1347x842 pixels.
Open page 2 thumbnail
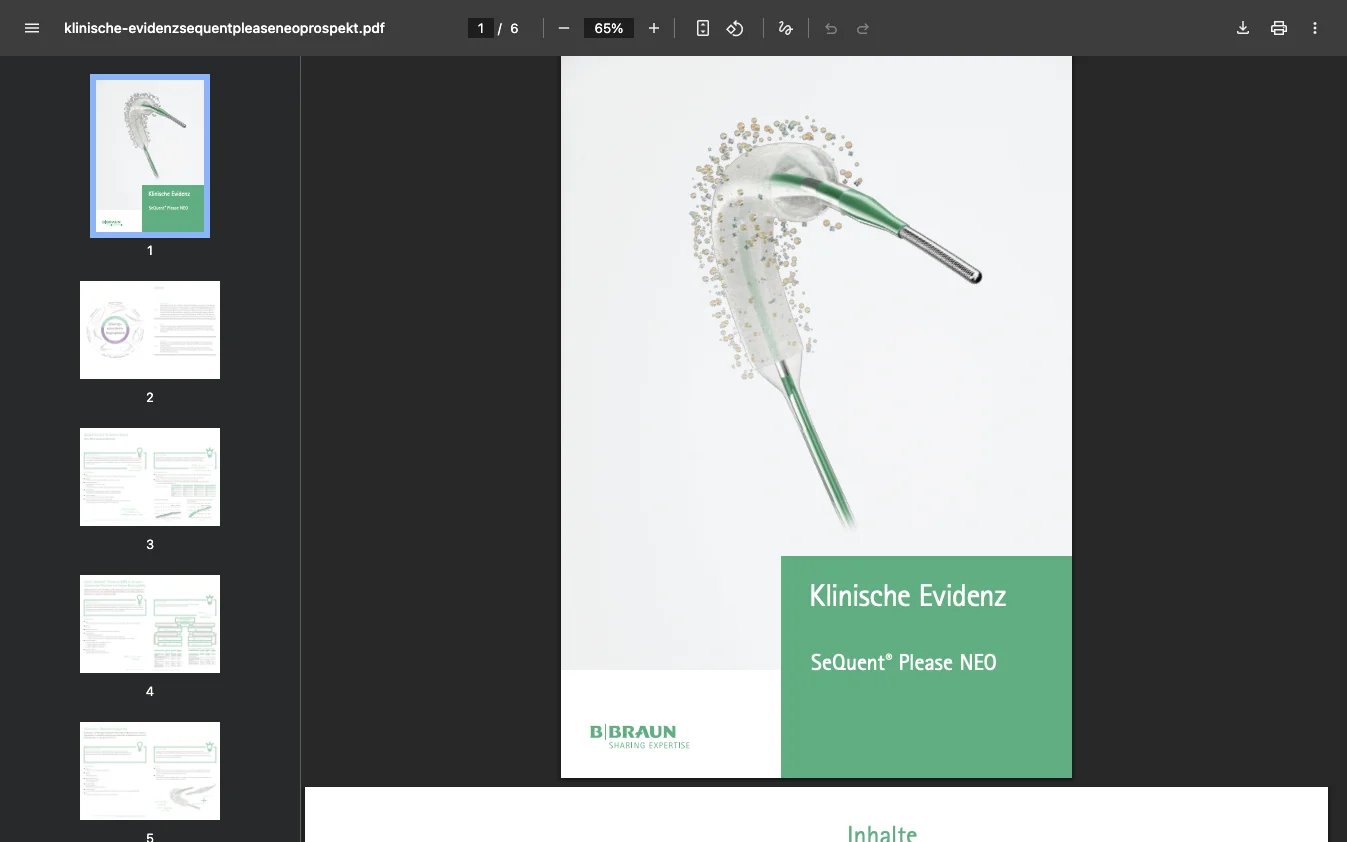click(x=150, y=330)
